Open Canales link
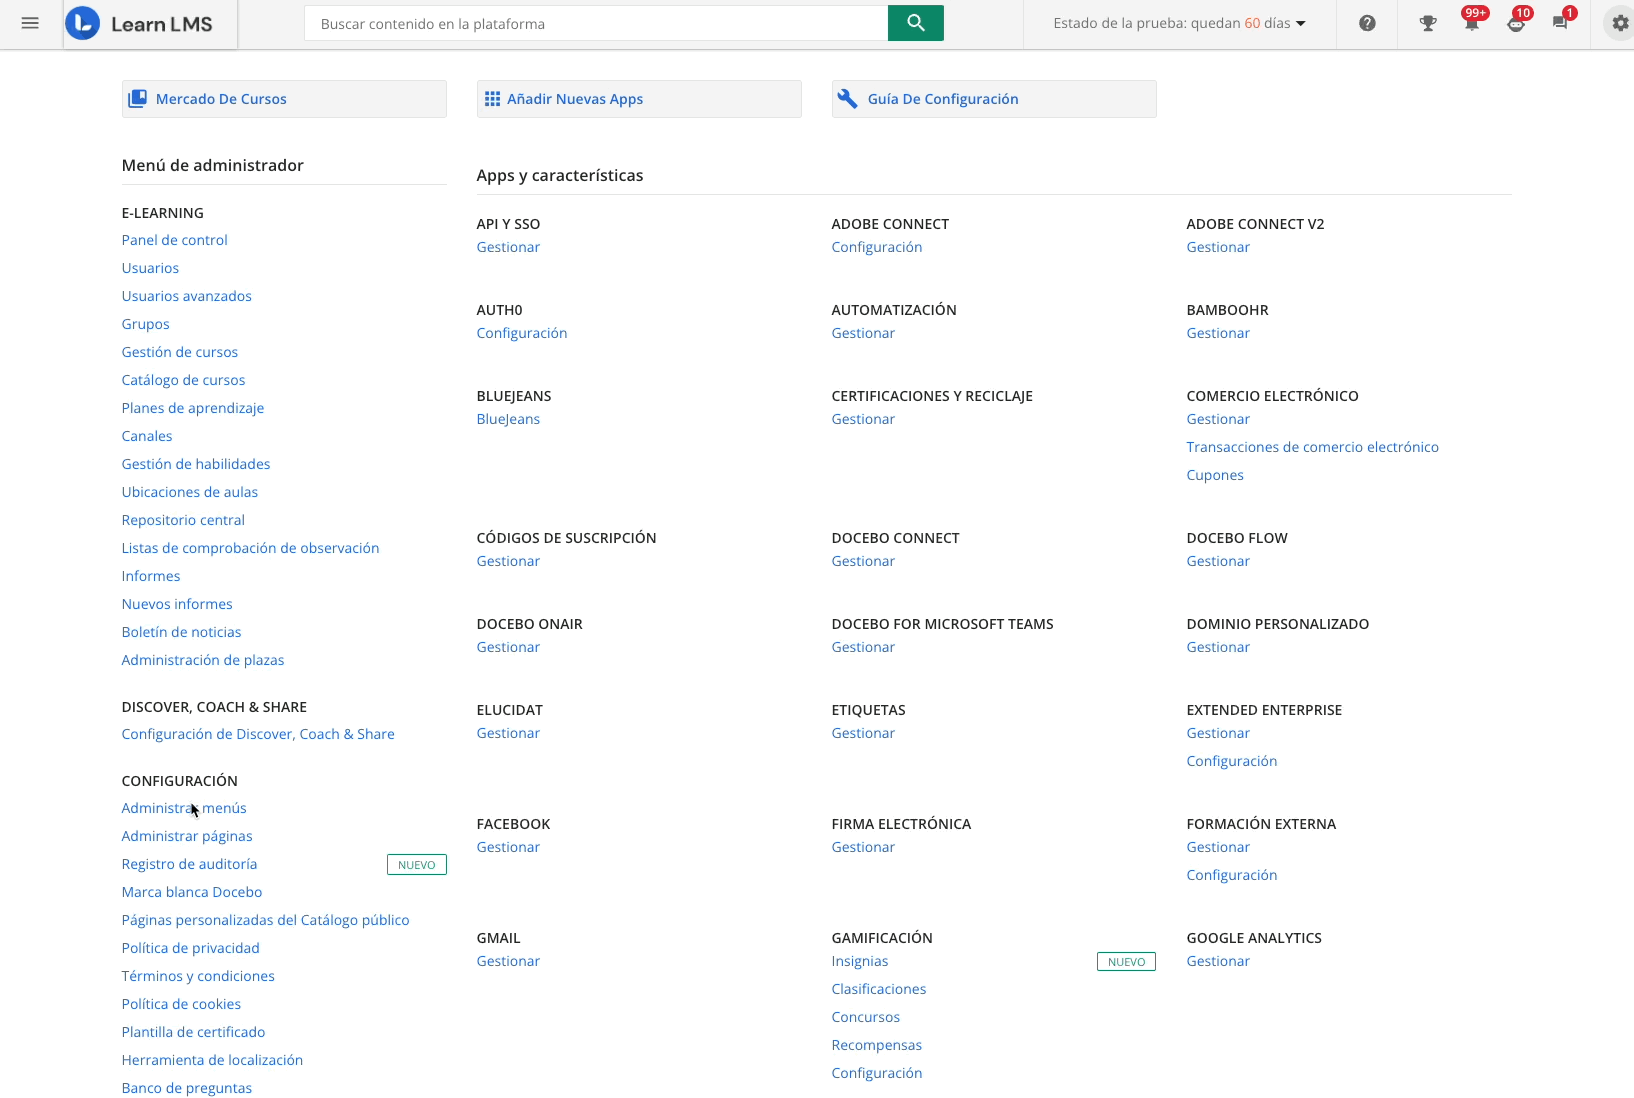 [x=147, y=436]
